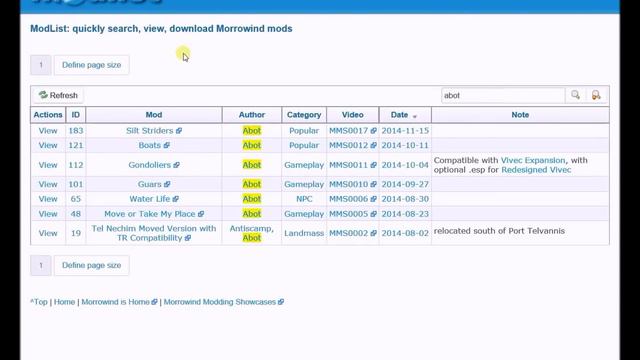View the Gondoliers row
The width and height of the screenshot is (640, 360).
tap(48, 165)
